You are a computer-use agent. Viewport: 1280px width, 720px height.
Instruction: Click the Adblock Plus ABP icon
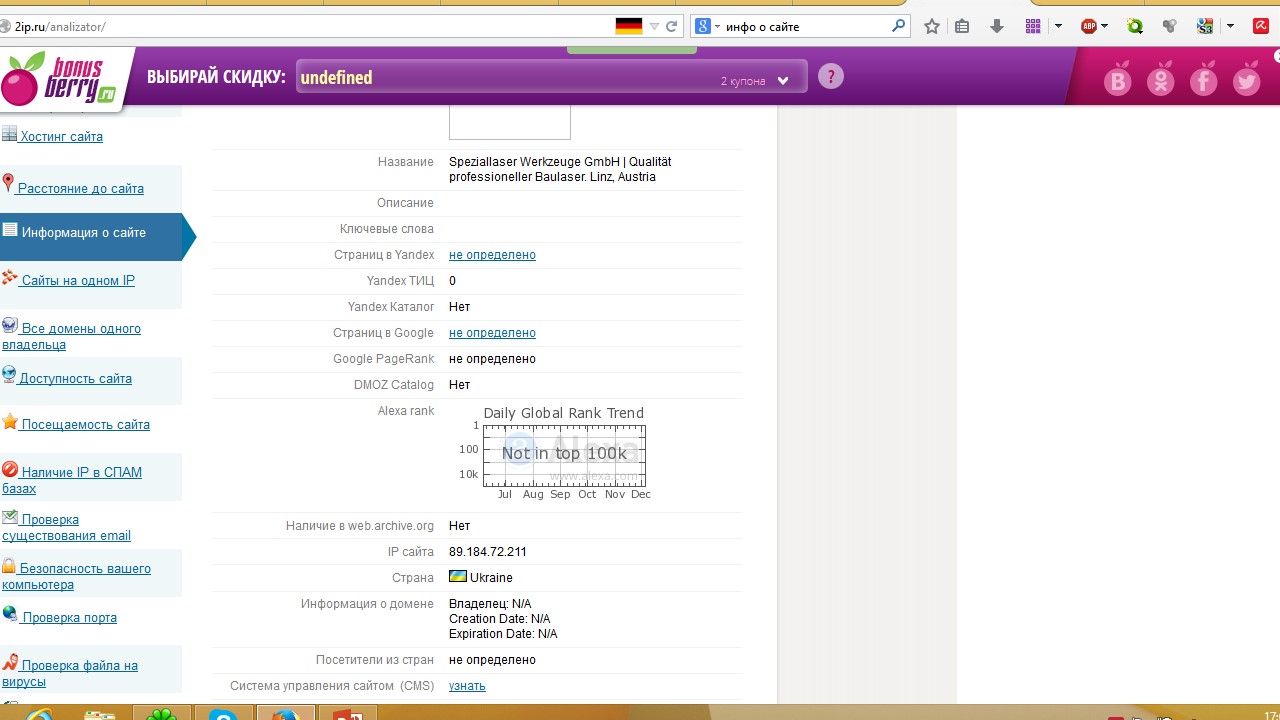(x=1088, y=27)
